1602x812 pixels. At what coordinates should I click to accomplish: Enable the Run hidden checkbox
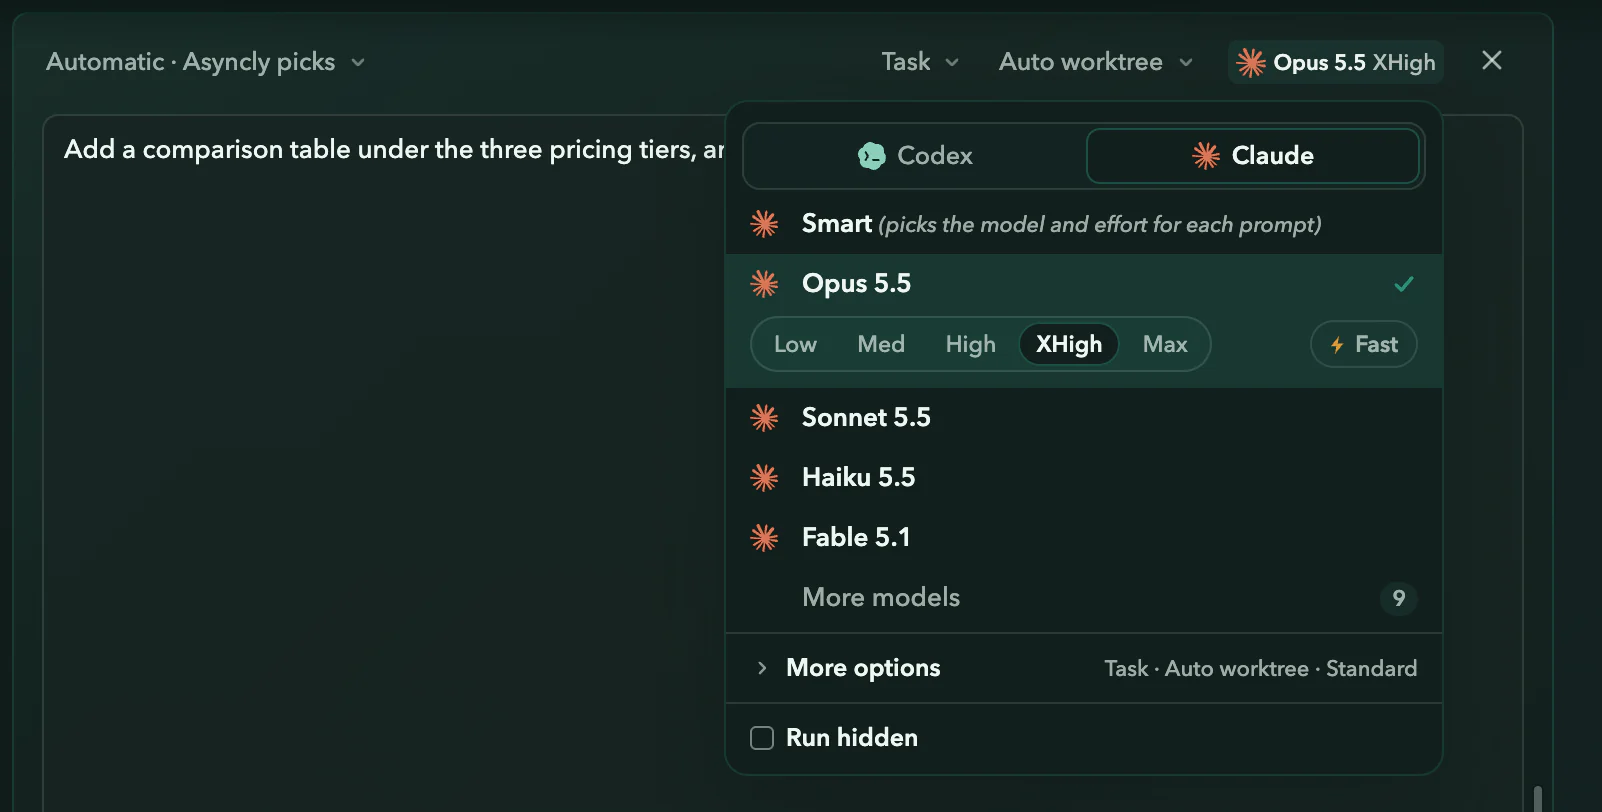coord(762,738)
